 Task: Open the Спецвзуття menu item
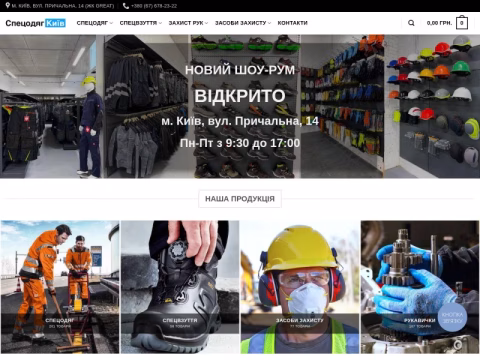click(138, 23)
